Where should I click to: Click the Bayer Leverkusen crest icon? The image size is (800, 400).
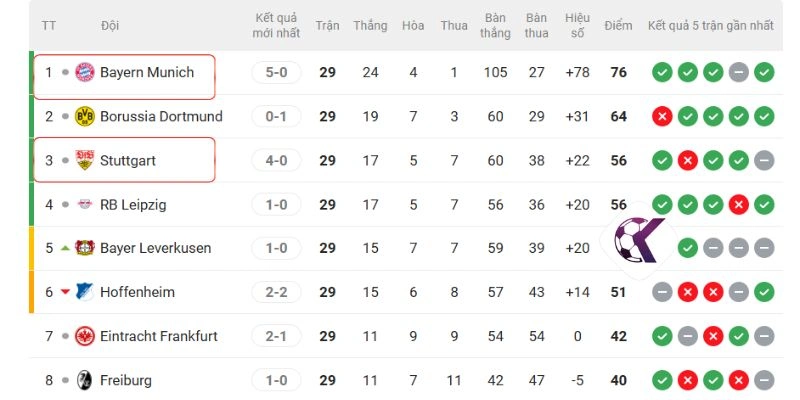[x=84, y=248]
